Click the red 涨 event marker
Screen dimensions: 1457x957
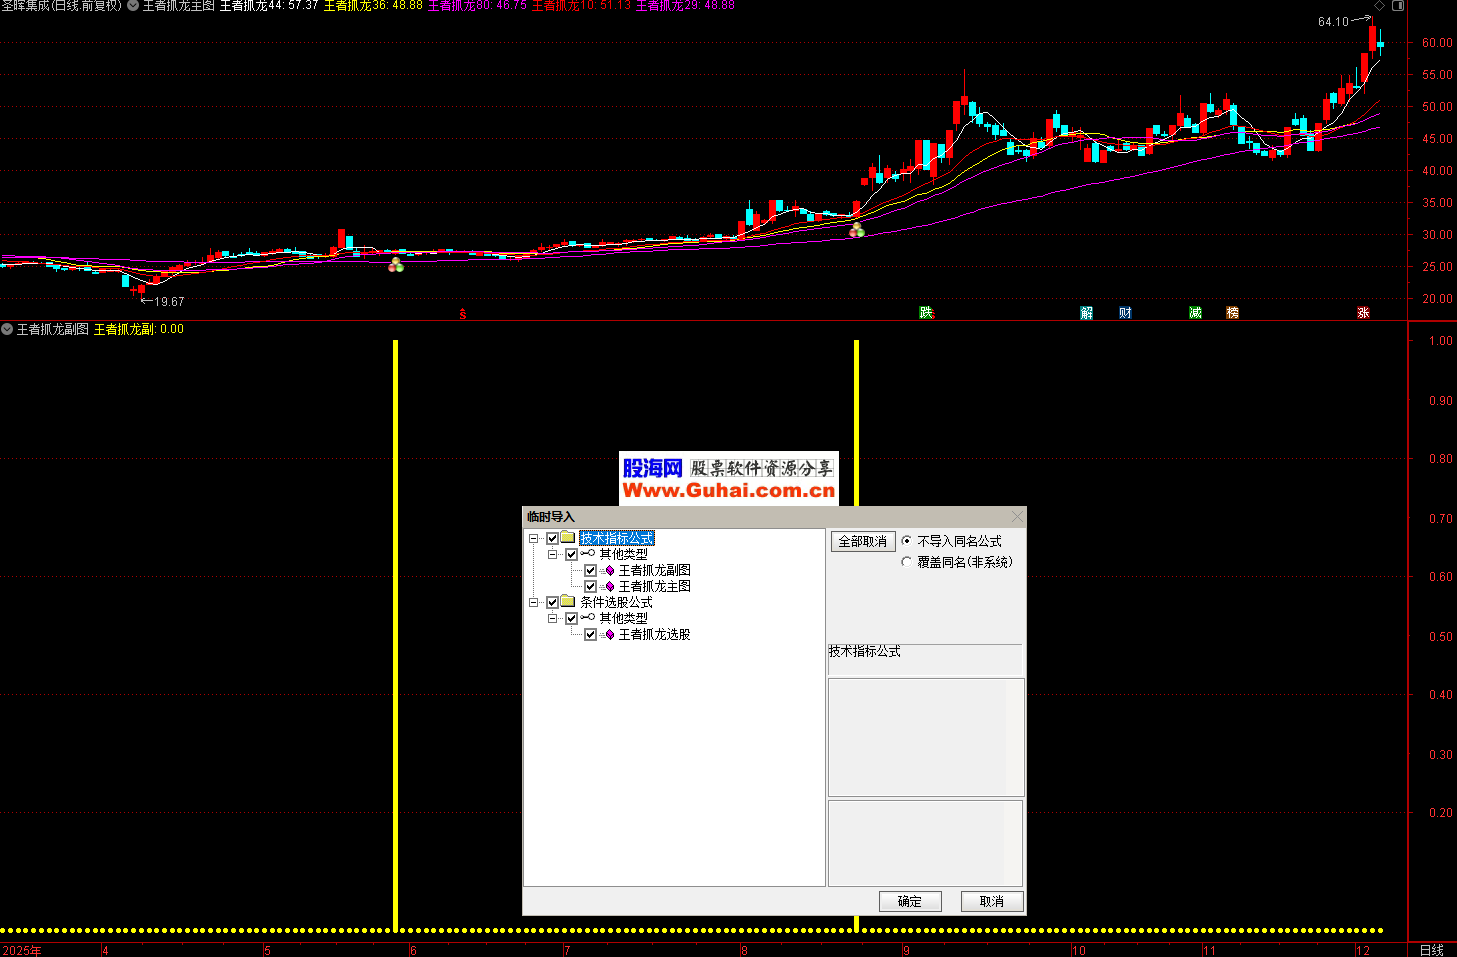[x=1363, y=313]
